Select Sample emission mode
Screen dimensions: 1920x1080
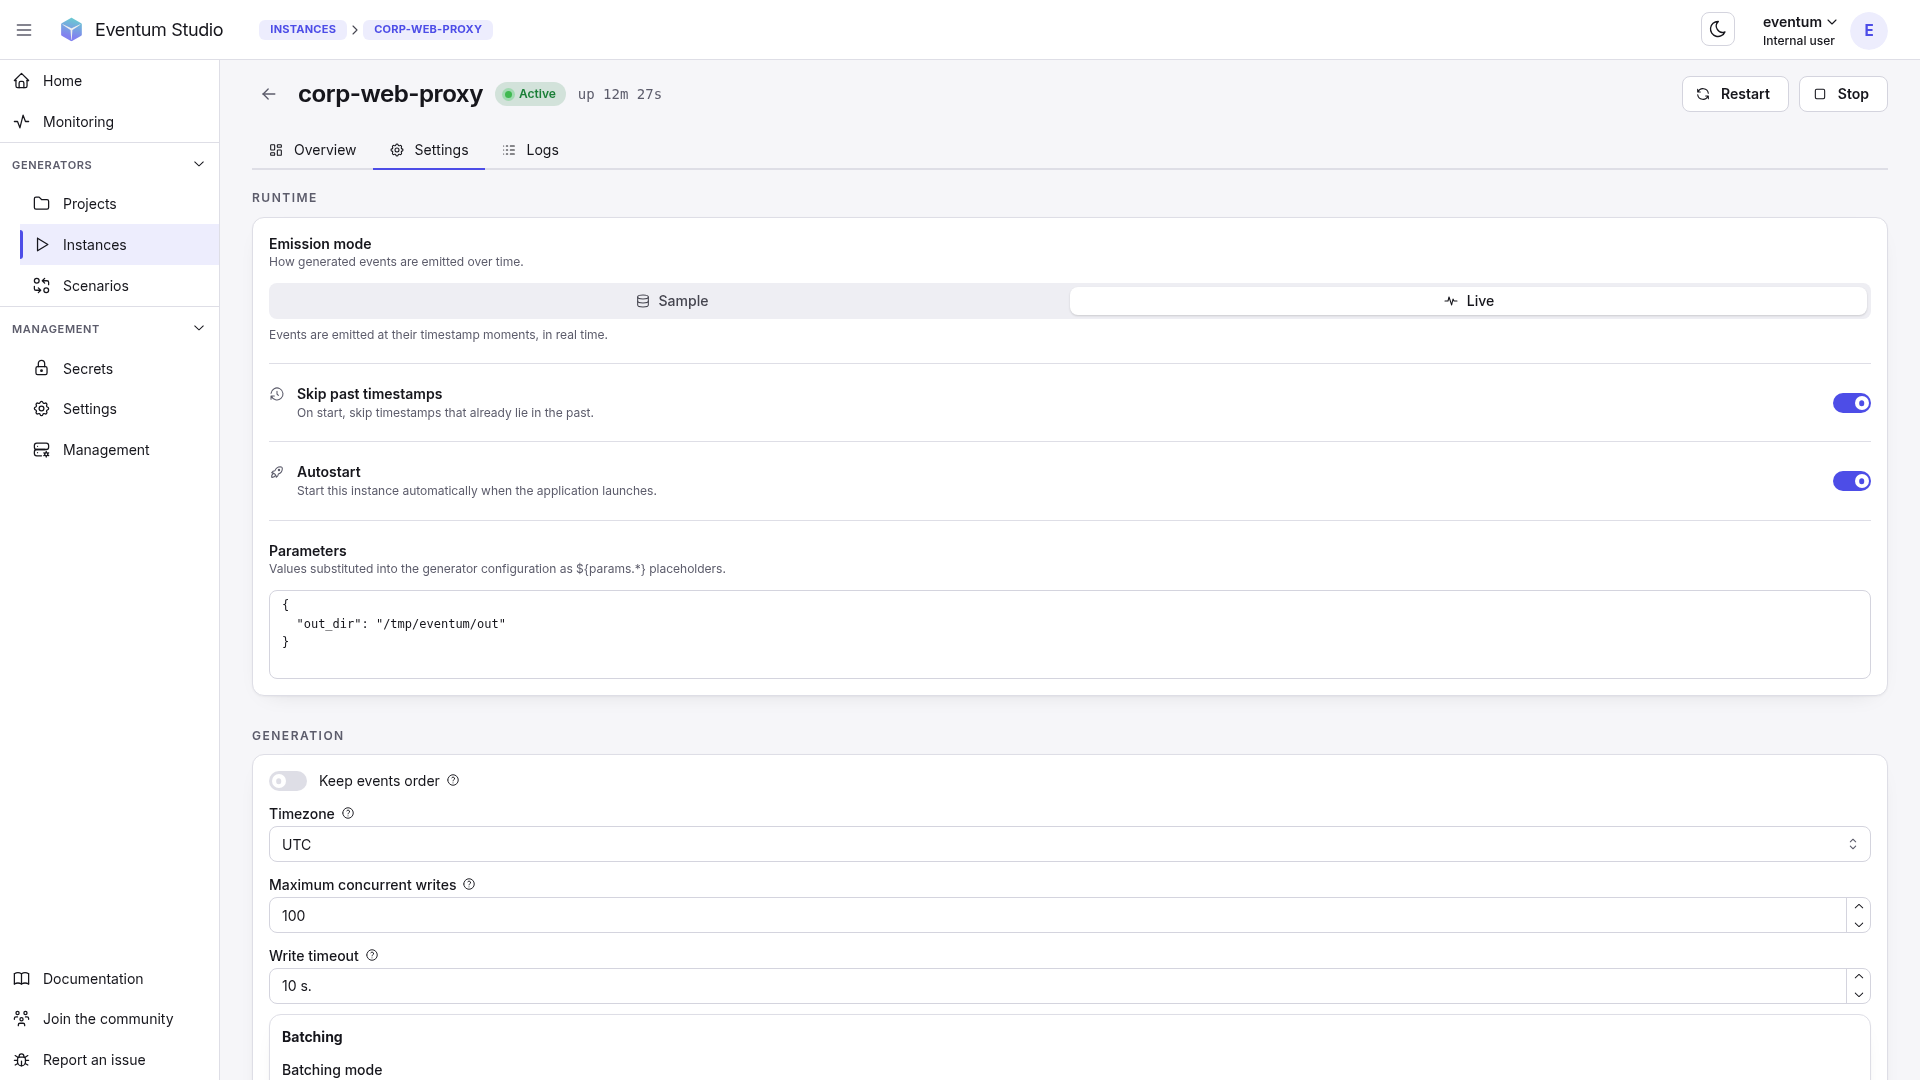point(670,301)
